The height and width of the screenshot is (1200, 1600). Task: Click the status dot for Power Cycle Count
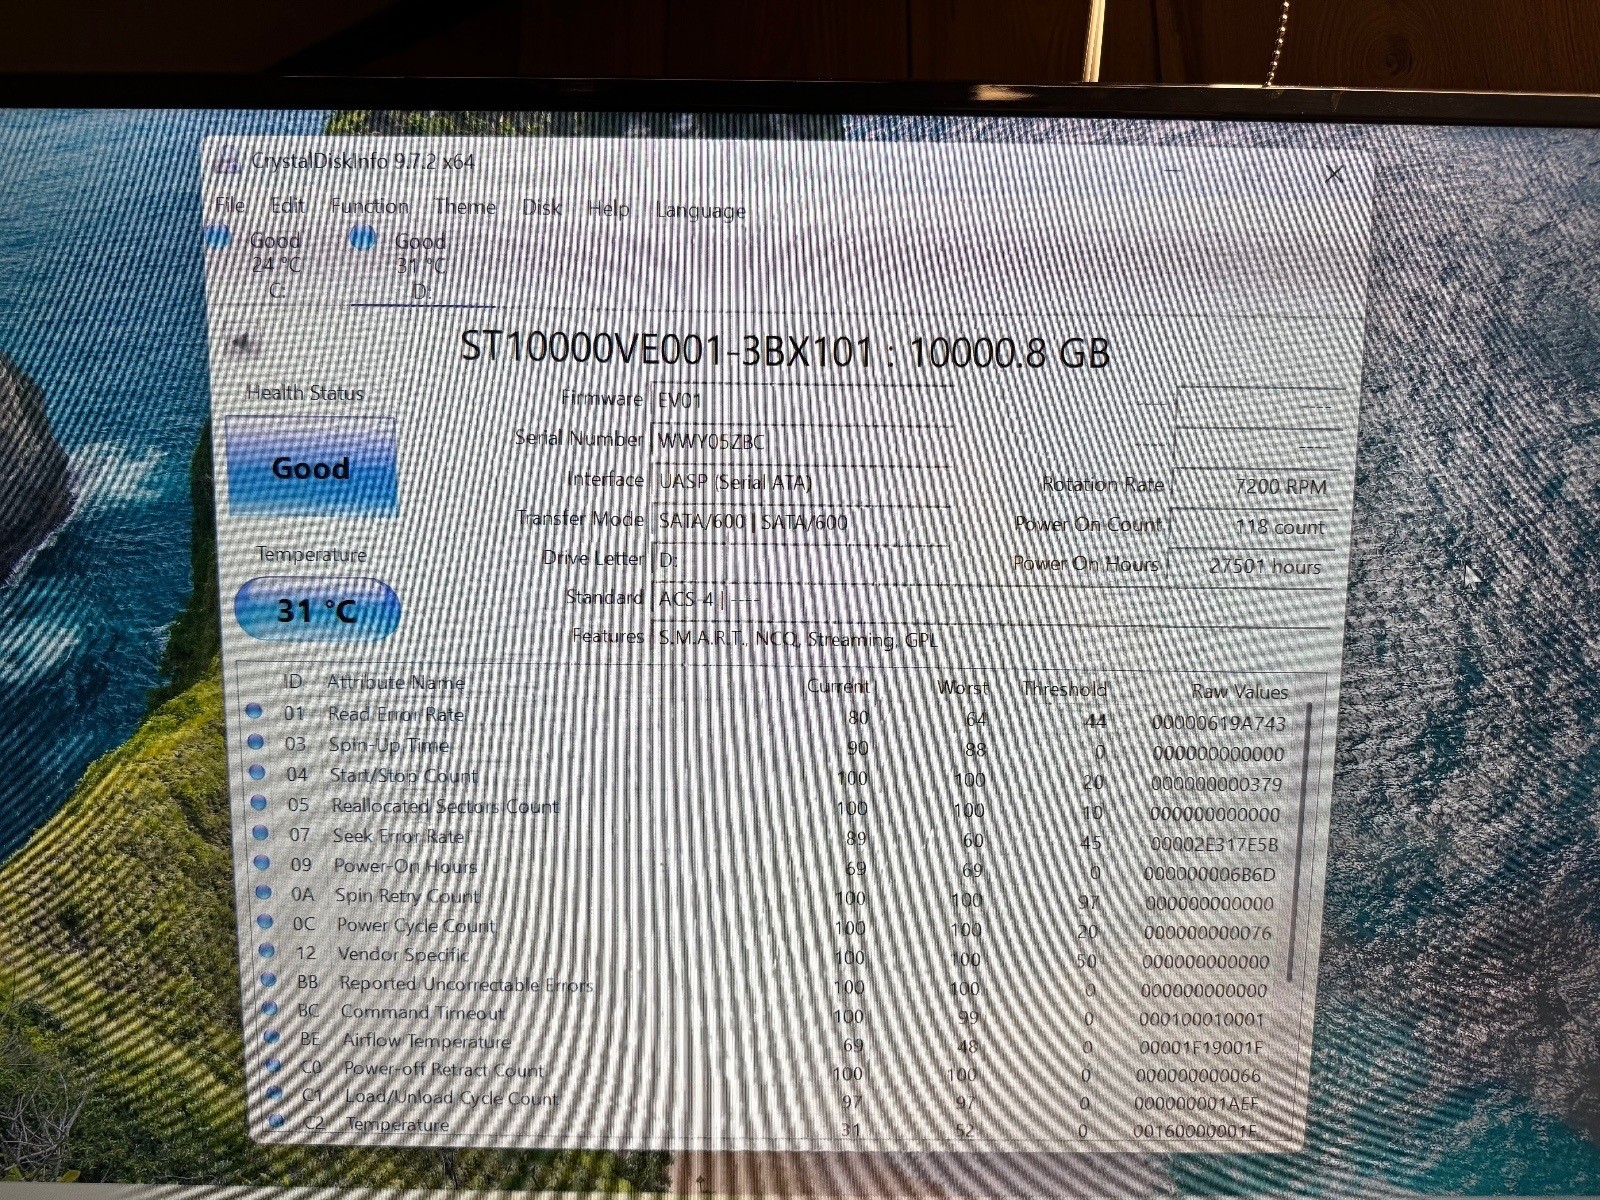pos(266,921)
